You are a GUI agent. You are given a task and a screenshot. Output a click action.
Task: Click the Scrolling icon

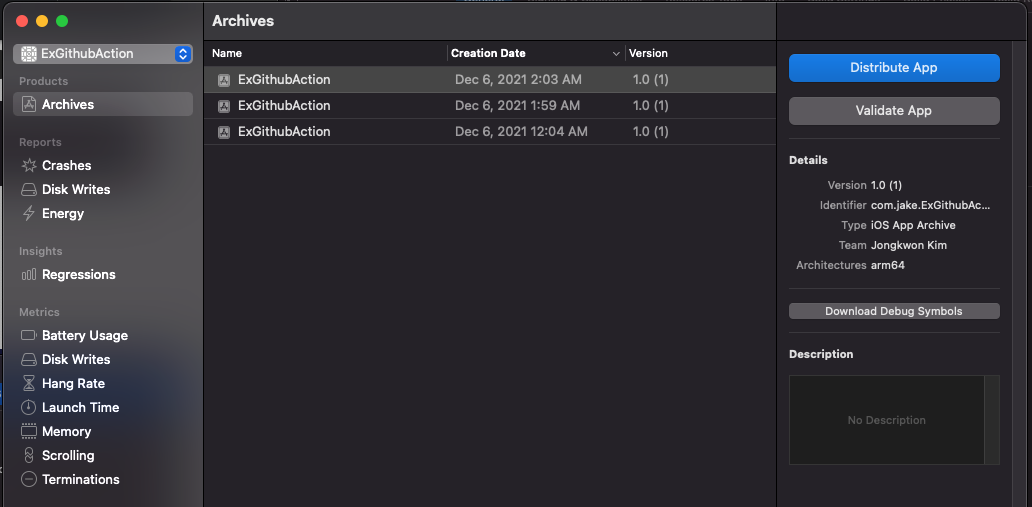(x=28, y=455)
